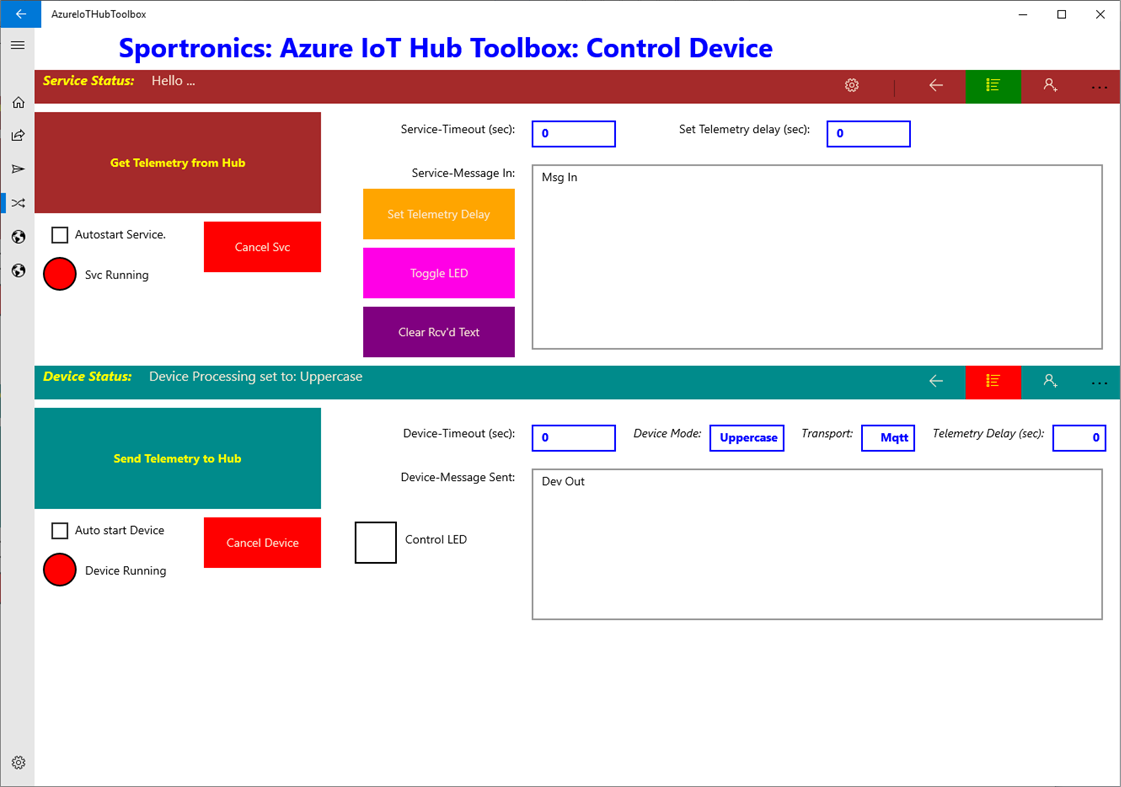Enable the Autostart Service checkbox

click(x=60, y=234)
